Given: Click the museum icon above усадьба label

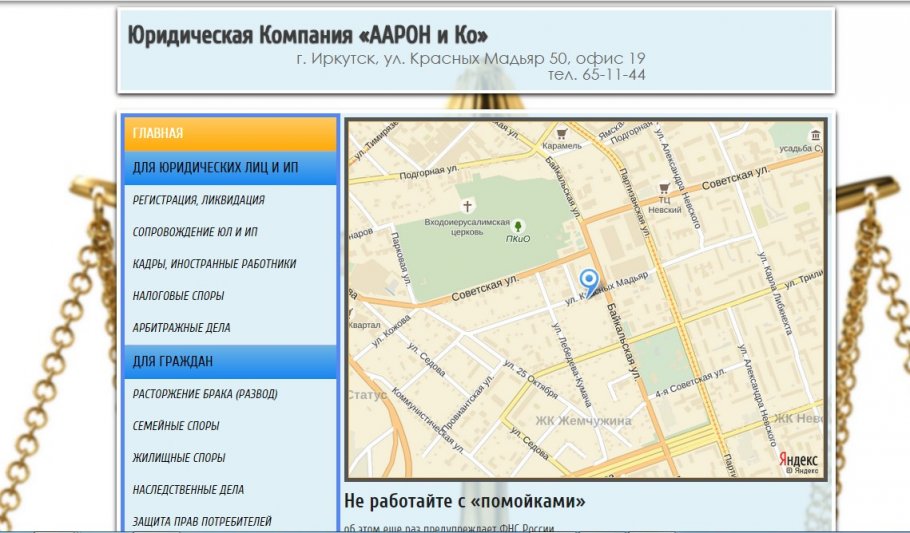Looking at the screenshot, I should click(817, 135).
